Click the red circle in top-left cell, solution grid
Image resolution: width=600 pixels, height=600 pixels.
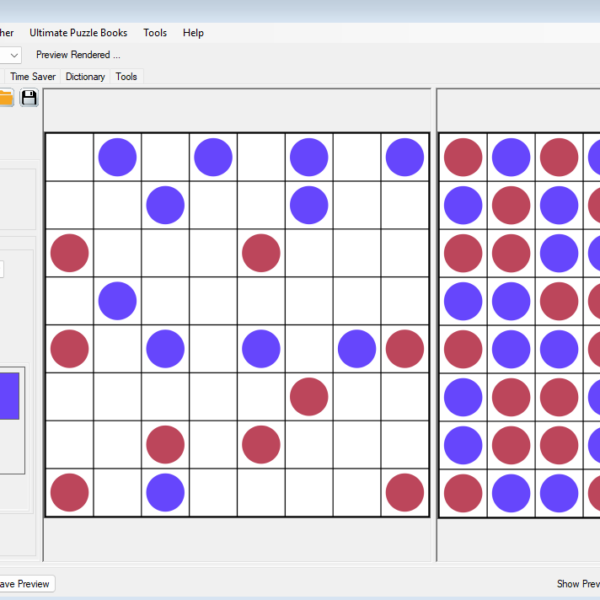point(463,157)
